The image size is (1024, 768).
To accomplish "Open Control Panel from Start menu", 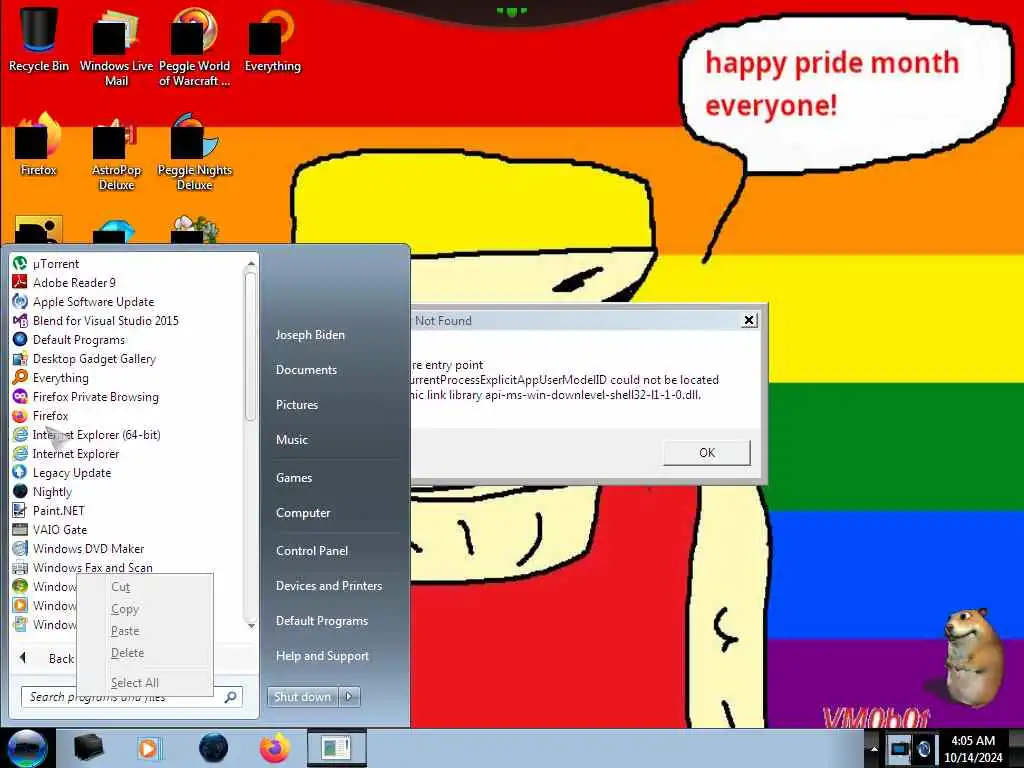I will [x=312, y=551].
